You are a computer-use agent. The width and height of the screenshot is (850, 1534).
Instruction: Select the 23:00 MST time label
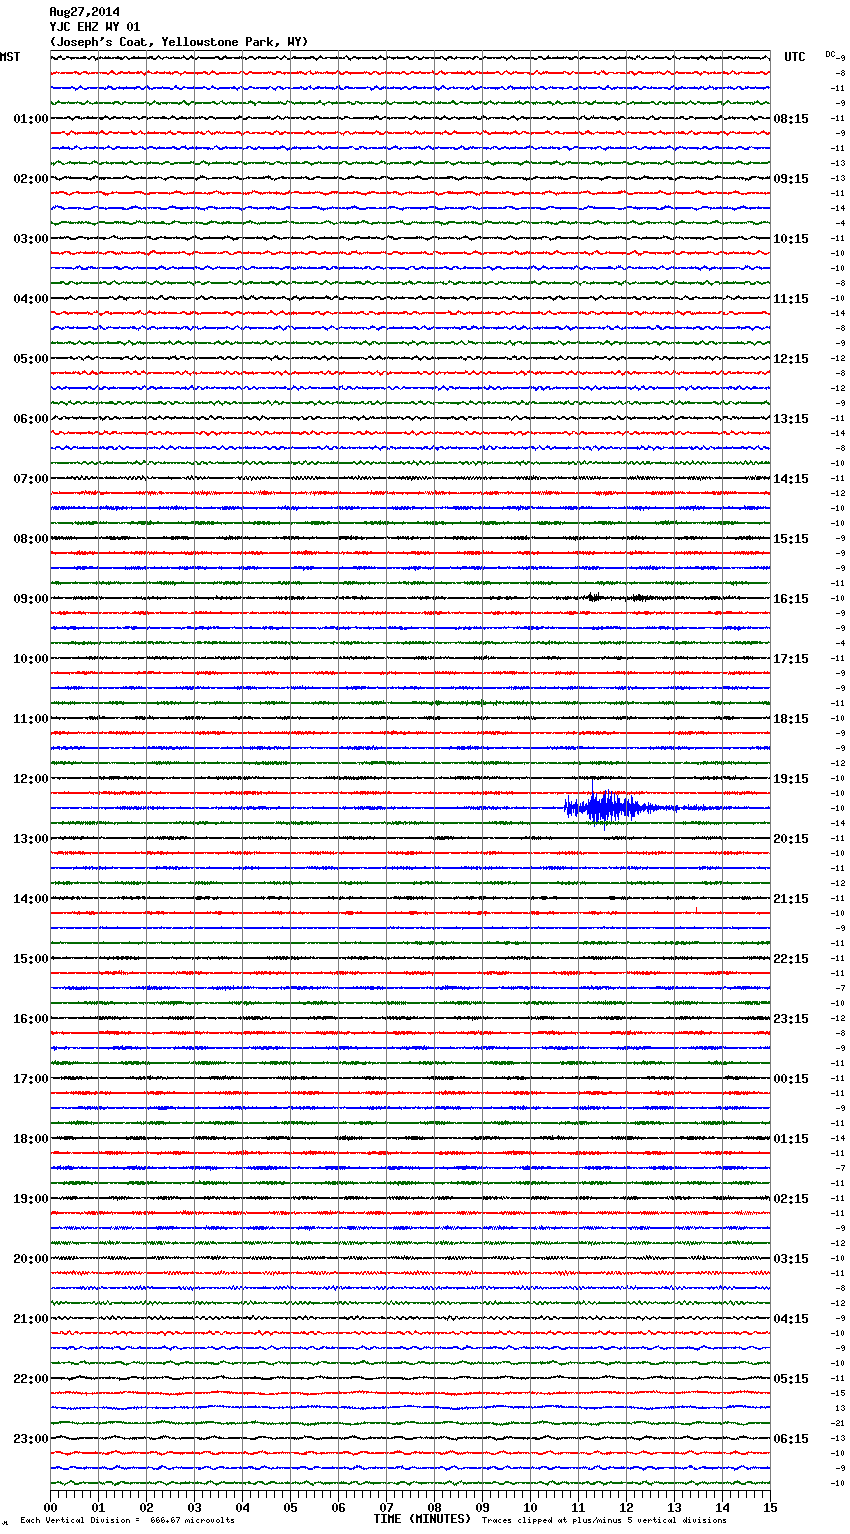click(x=31, y=1439)
